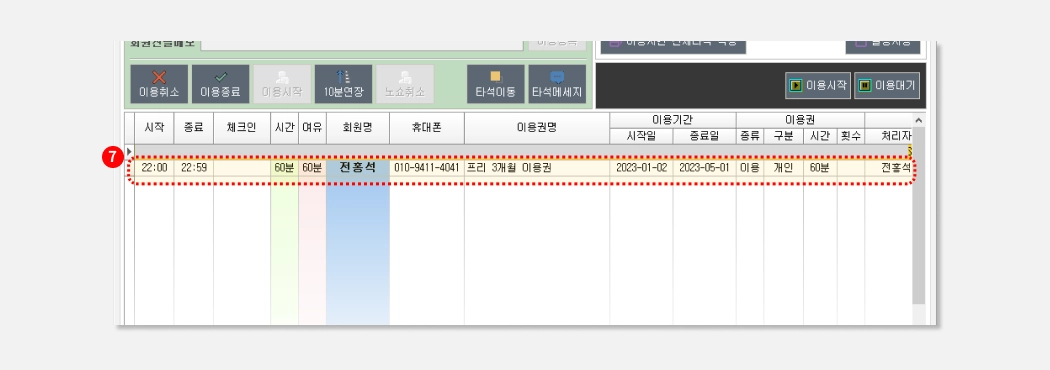The width and height of the screenshot is (1050, 370).
Task: Click the 이용종료 checkmark button
Action: pos(220,84)
